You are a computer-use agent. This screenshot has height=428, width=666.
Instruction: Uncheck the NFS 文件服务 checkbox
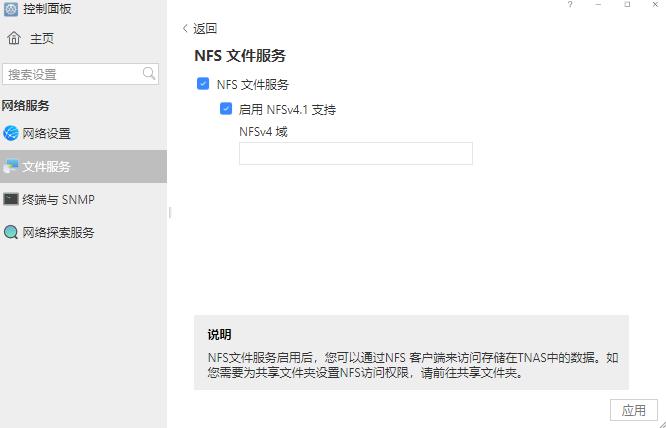203,85
